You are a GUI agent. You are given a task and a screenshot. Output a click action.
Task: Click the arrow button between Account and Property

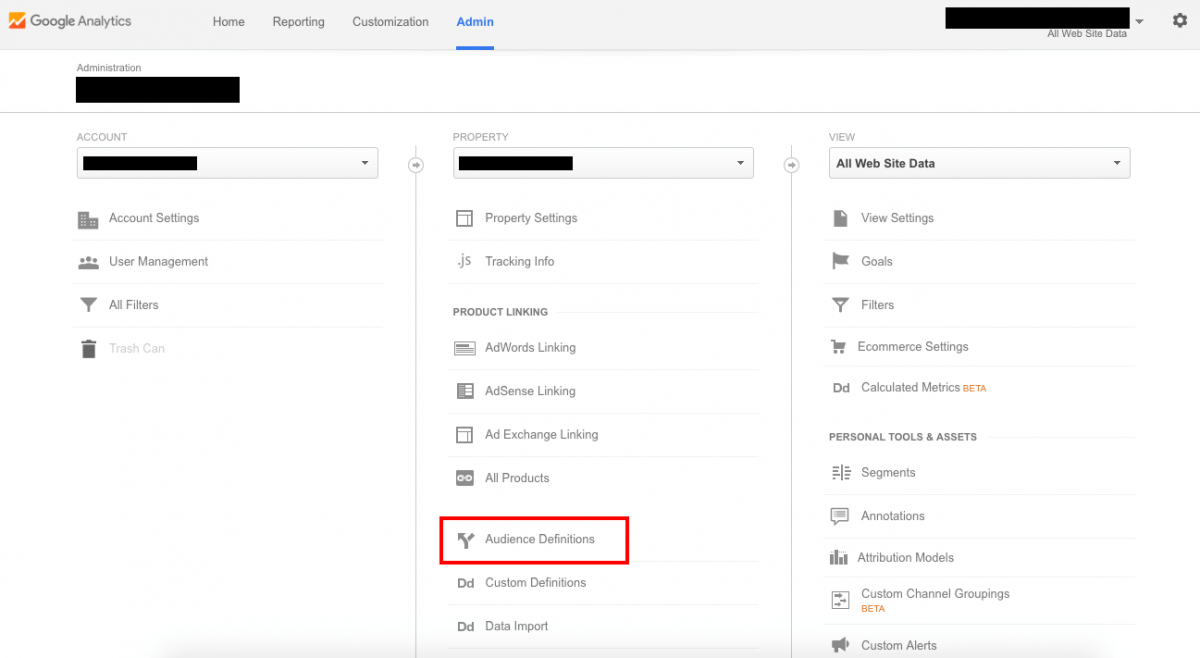pos(416,165)
